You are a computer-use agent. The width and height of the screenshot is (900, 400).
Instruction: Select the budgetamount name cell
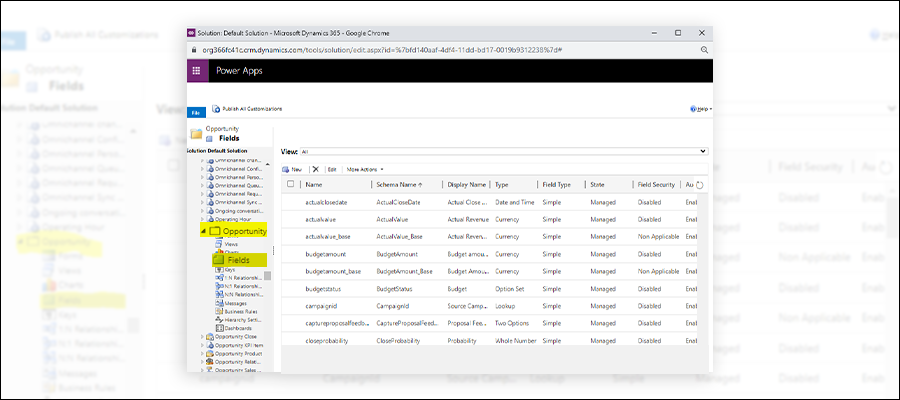tap(325, 254)
